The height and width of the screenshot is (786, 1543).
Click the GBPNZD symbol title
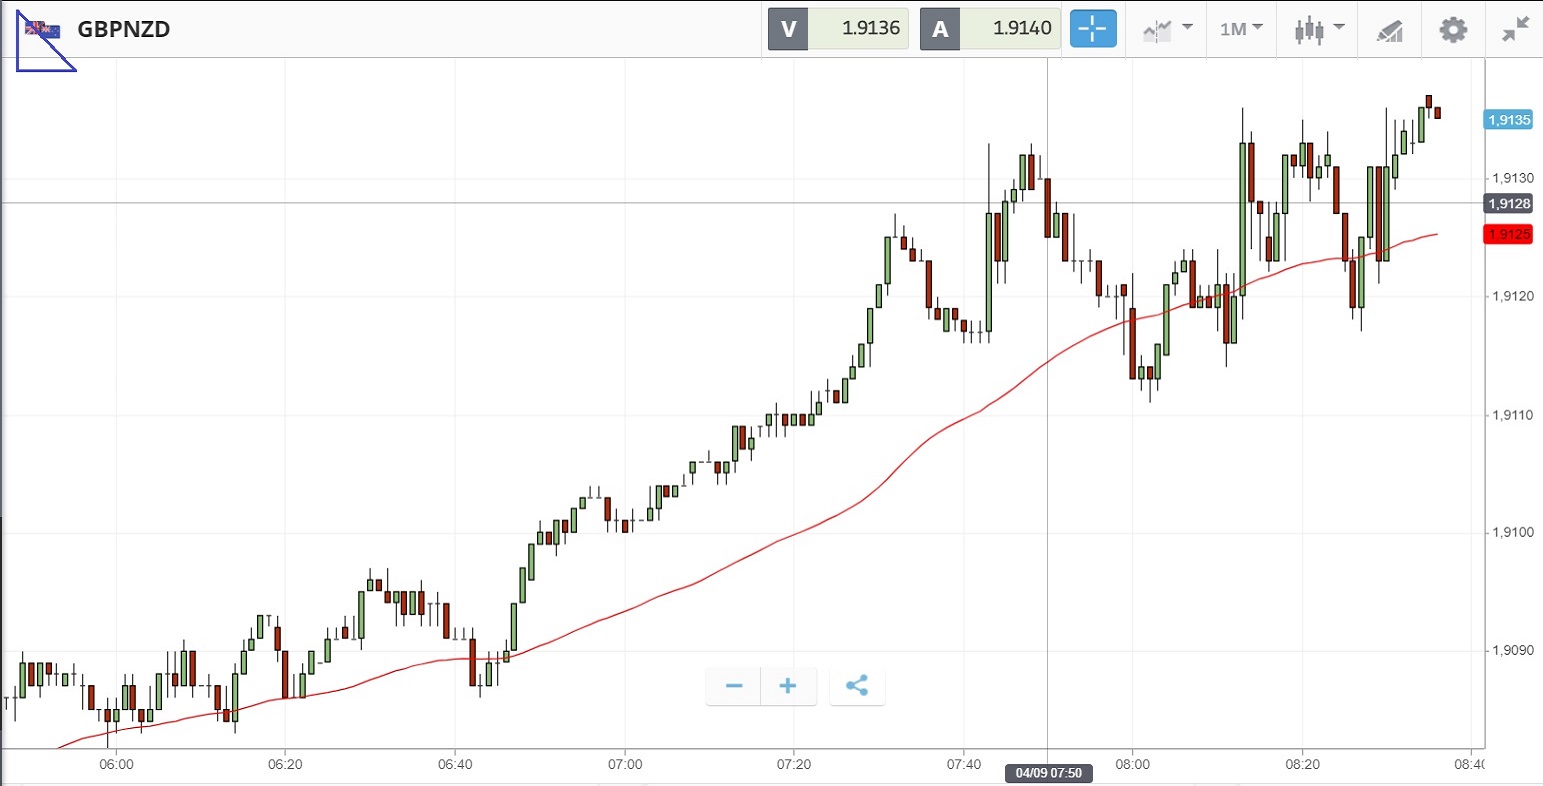124,29
